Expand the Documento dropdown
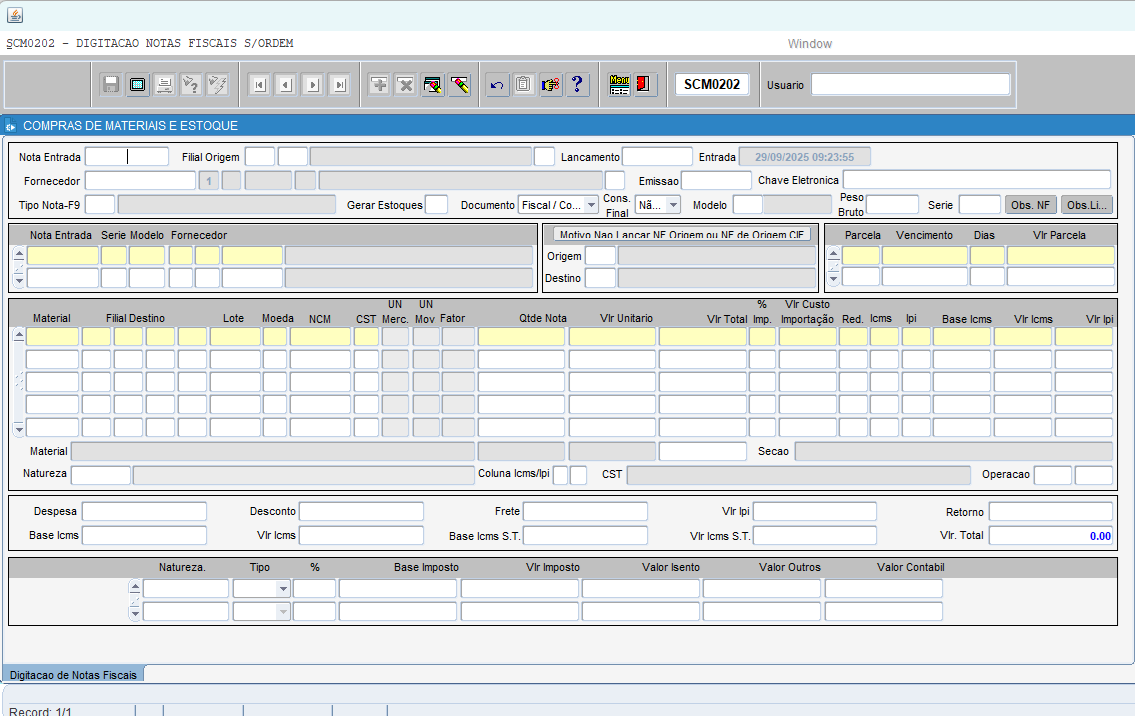 (x=591, y=205)
